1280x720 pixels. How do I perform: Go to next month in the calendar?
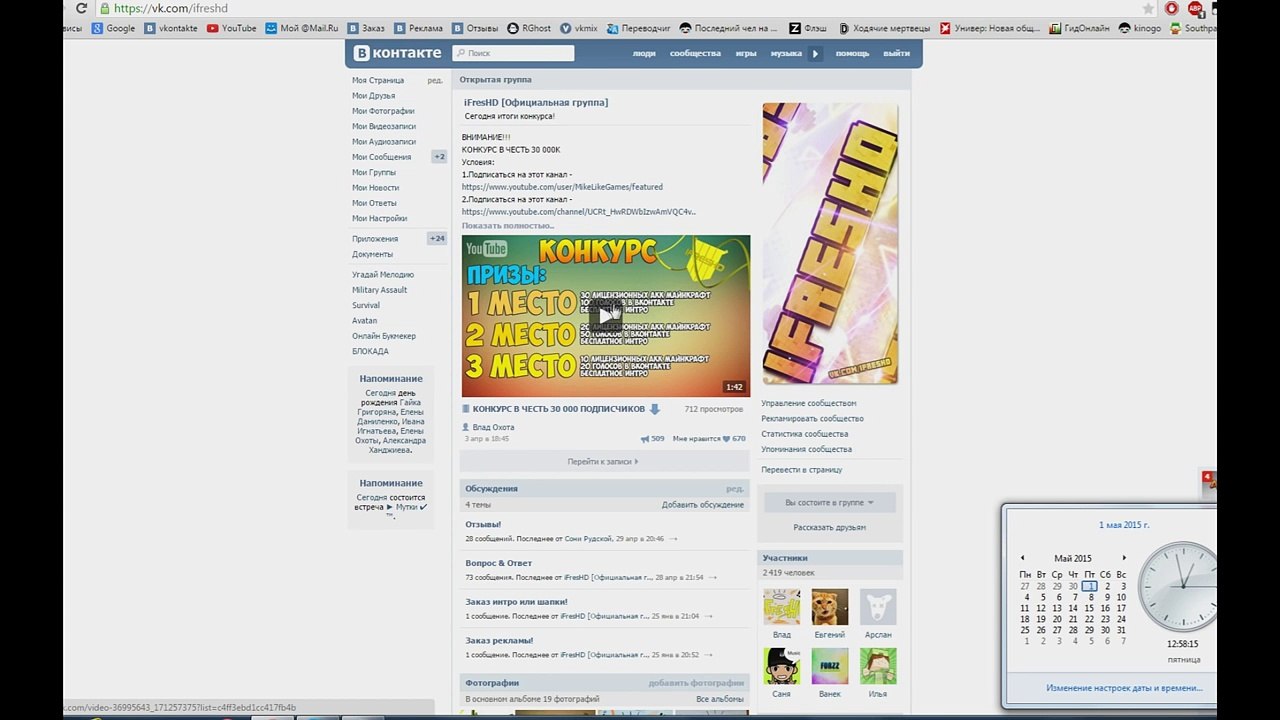1124,558
